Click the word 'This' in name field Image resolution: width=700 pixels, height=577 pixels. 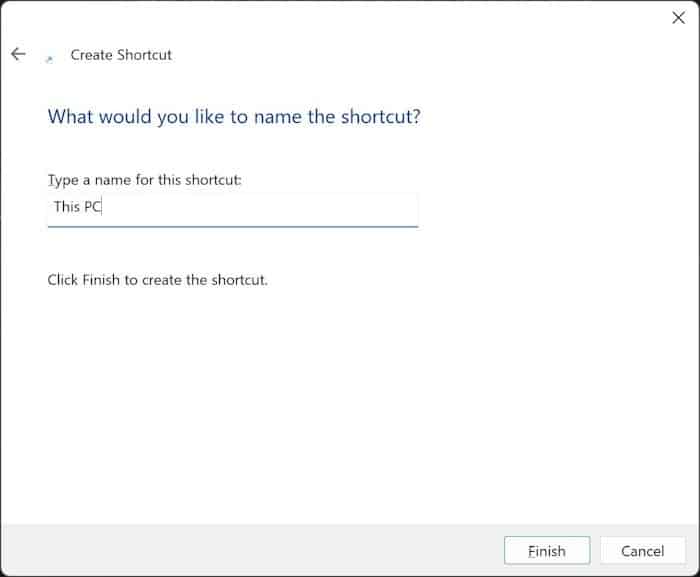pyautogui.click(x=66, y=207)
